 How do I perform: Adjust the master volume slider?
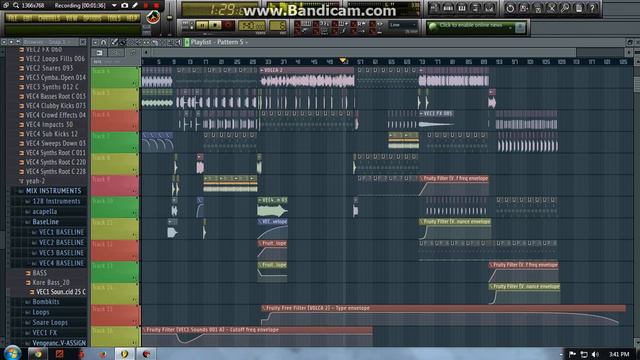(x=170, y=18)
